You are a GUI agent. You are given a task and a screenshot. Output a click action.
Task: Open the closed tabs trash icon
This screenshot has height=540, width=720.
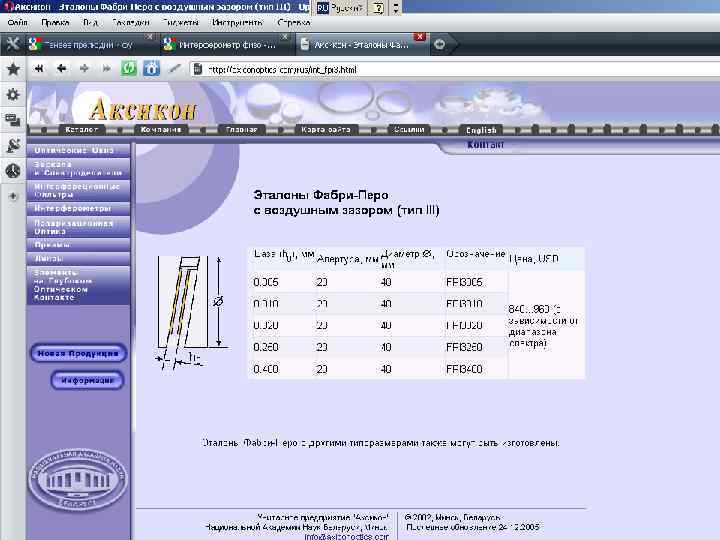pos(439,45)
